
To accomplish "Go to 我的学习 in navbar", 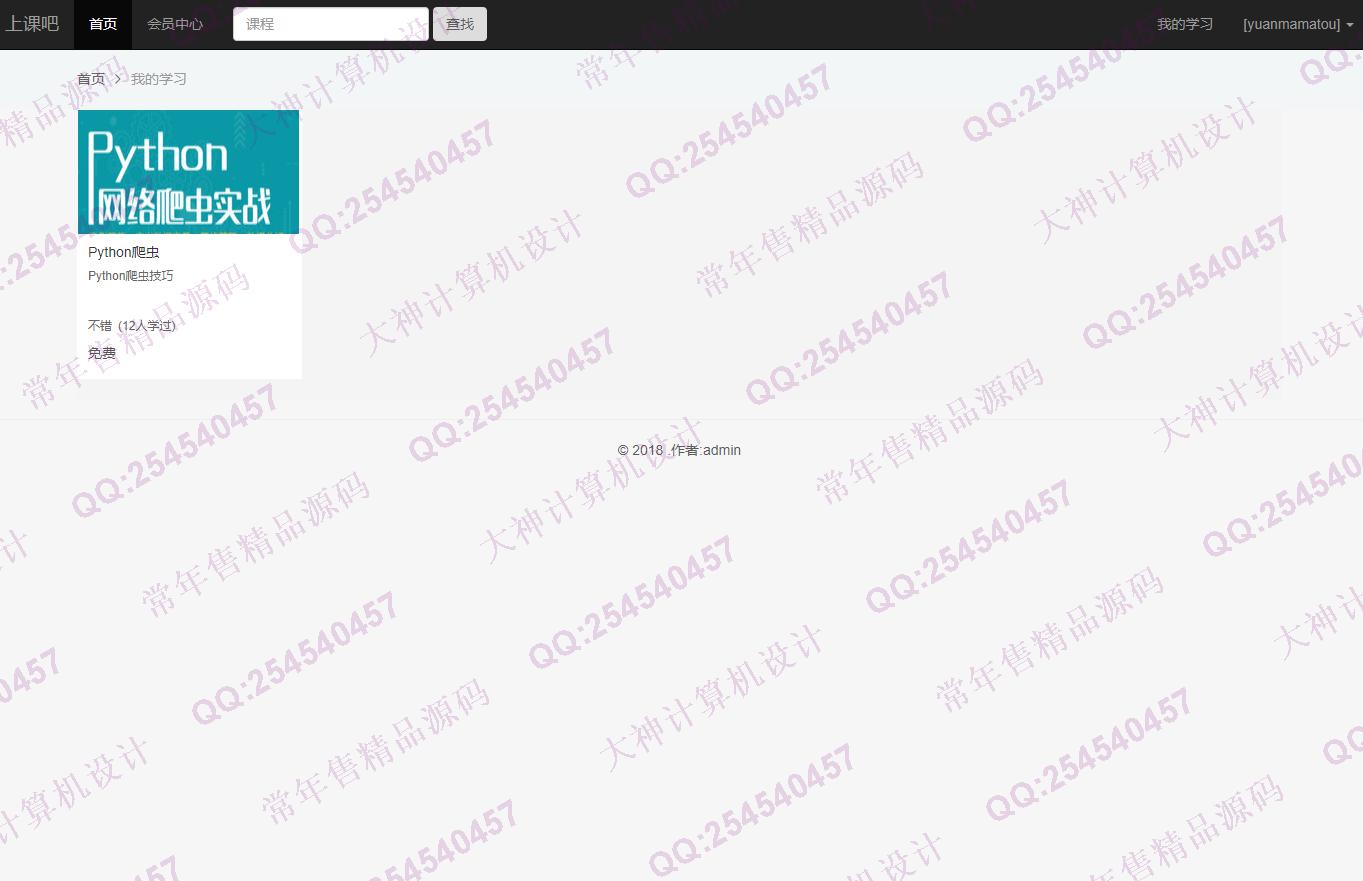I will 1185,24.
